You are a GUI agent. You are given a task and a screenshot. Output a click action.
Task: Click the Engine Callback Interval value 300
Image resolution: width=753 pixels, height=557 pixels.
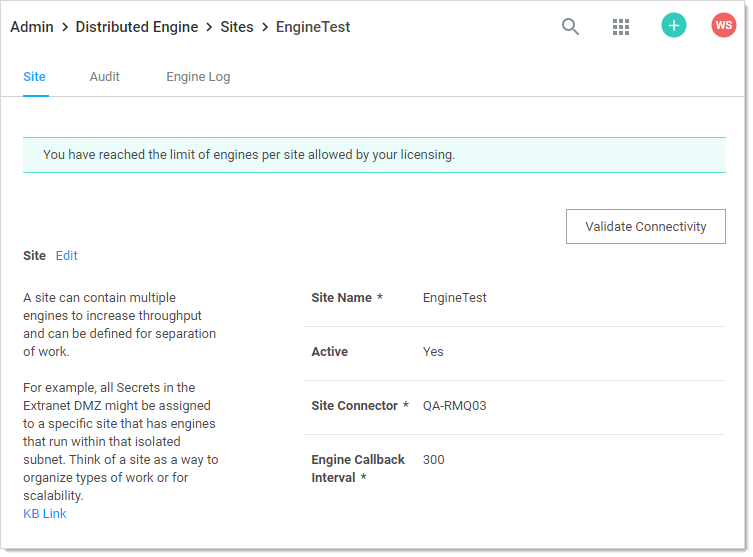coord(434,460)
